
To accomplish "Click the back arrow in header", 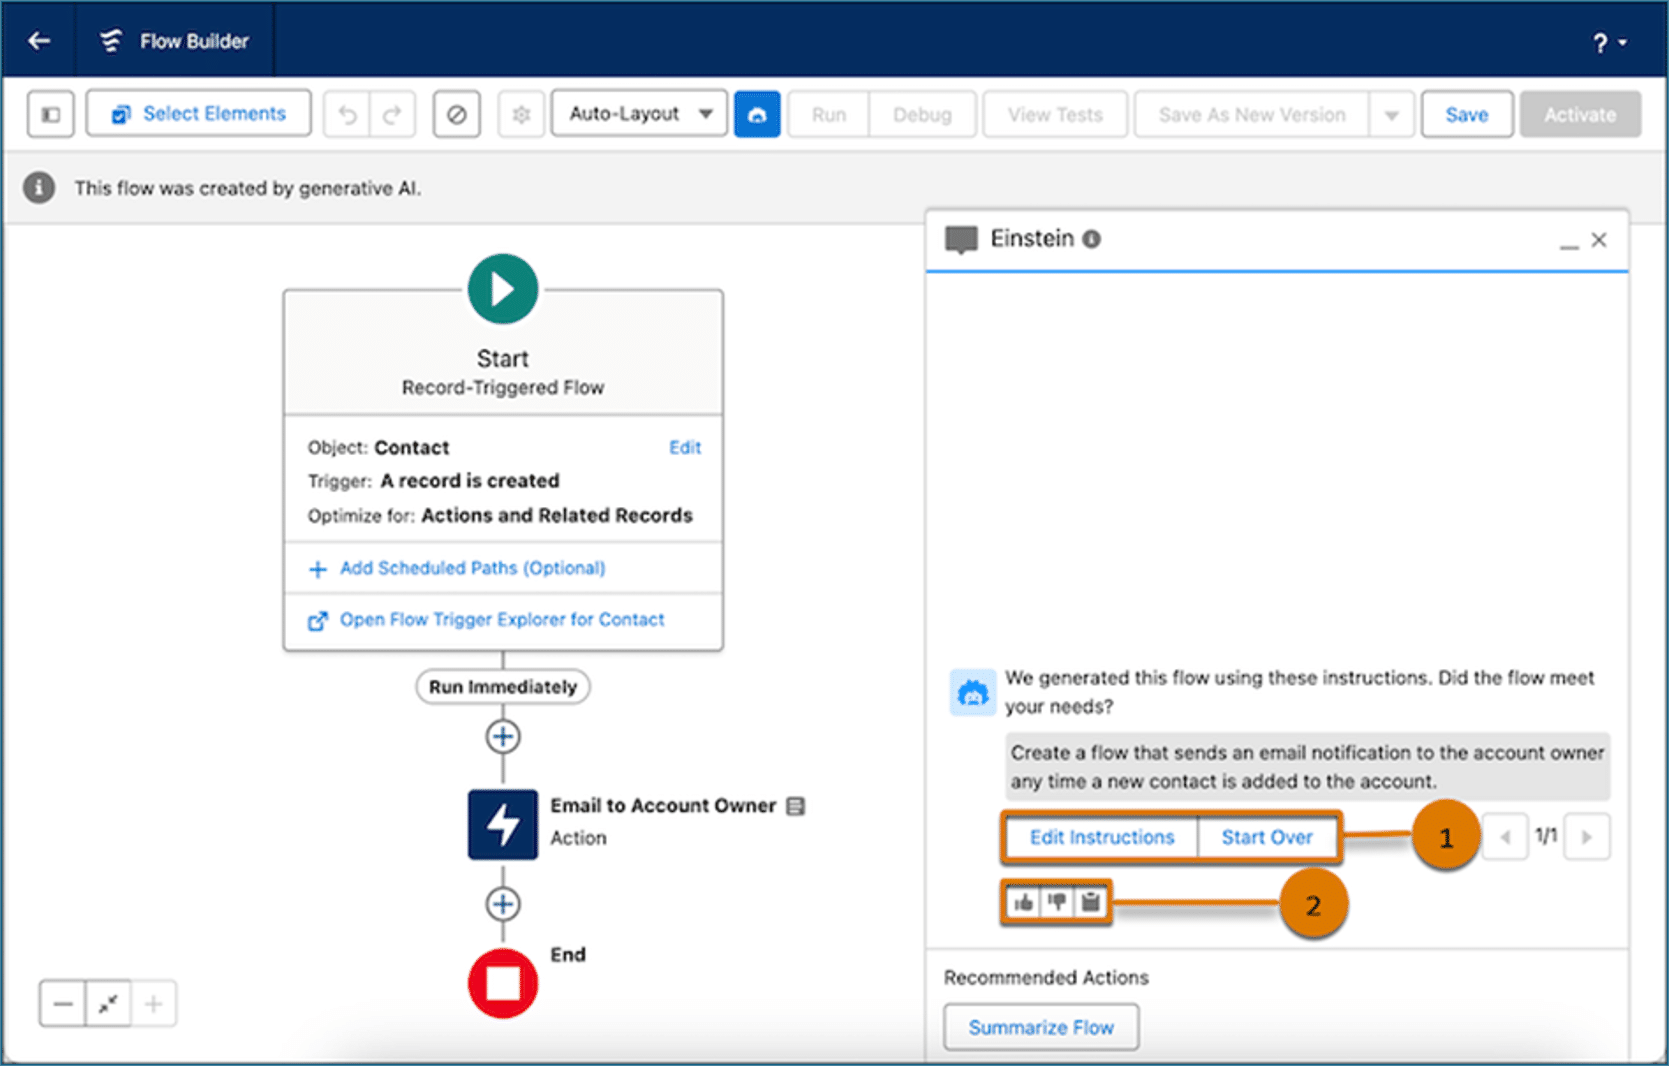I will tap(39, 41).
